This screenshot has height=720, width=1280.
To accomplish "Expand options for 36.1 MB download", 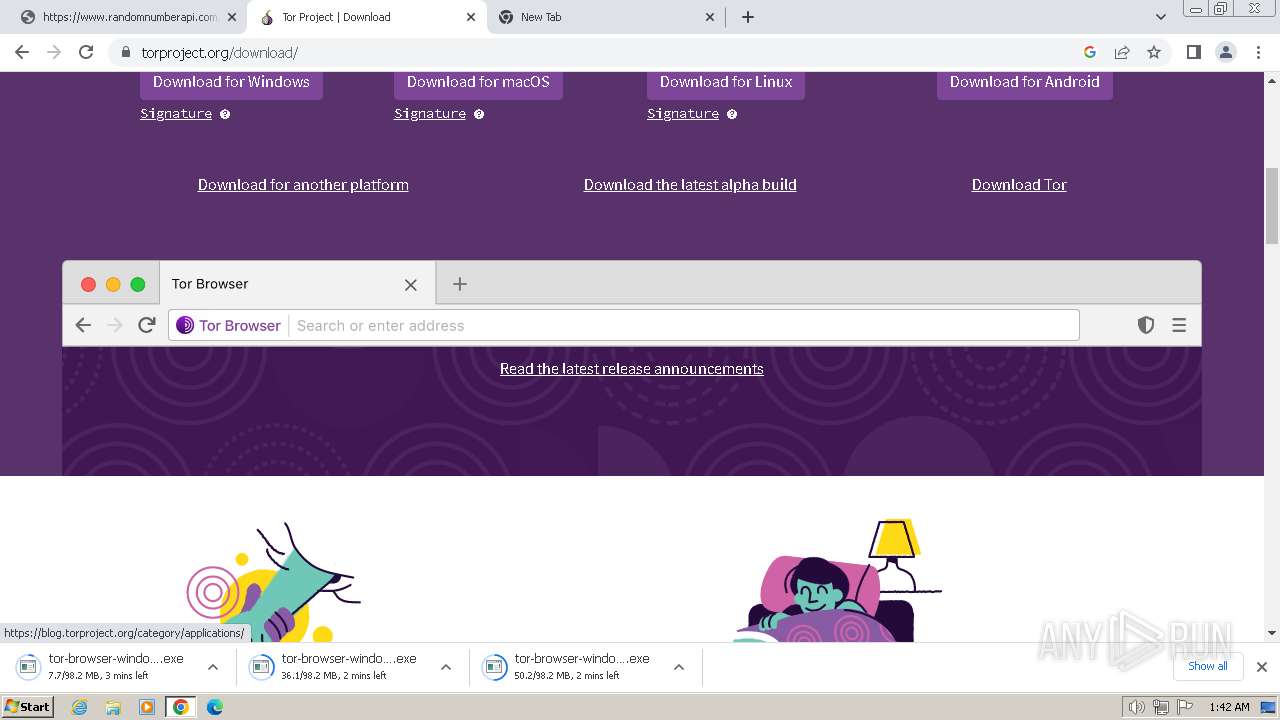I will [x=446, y=667].
